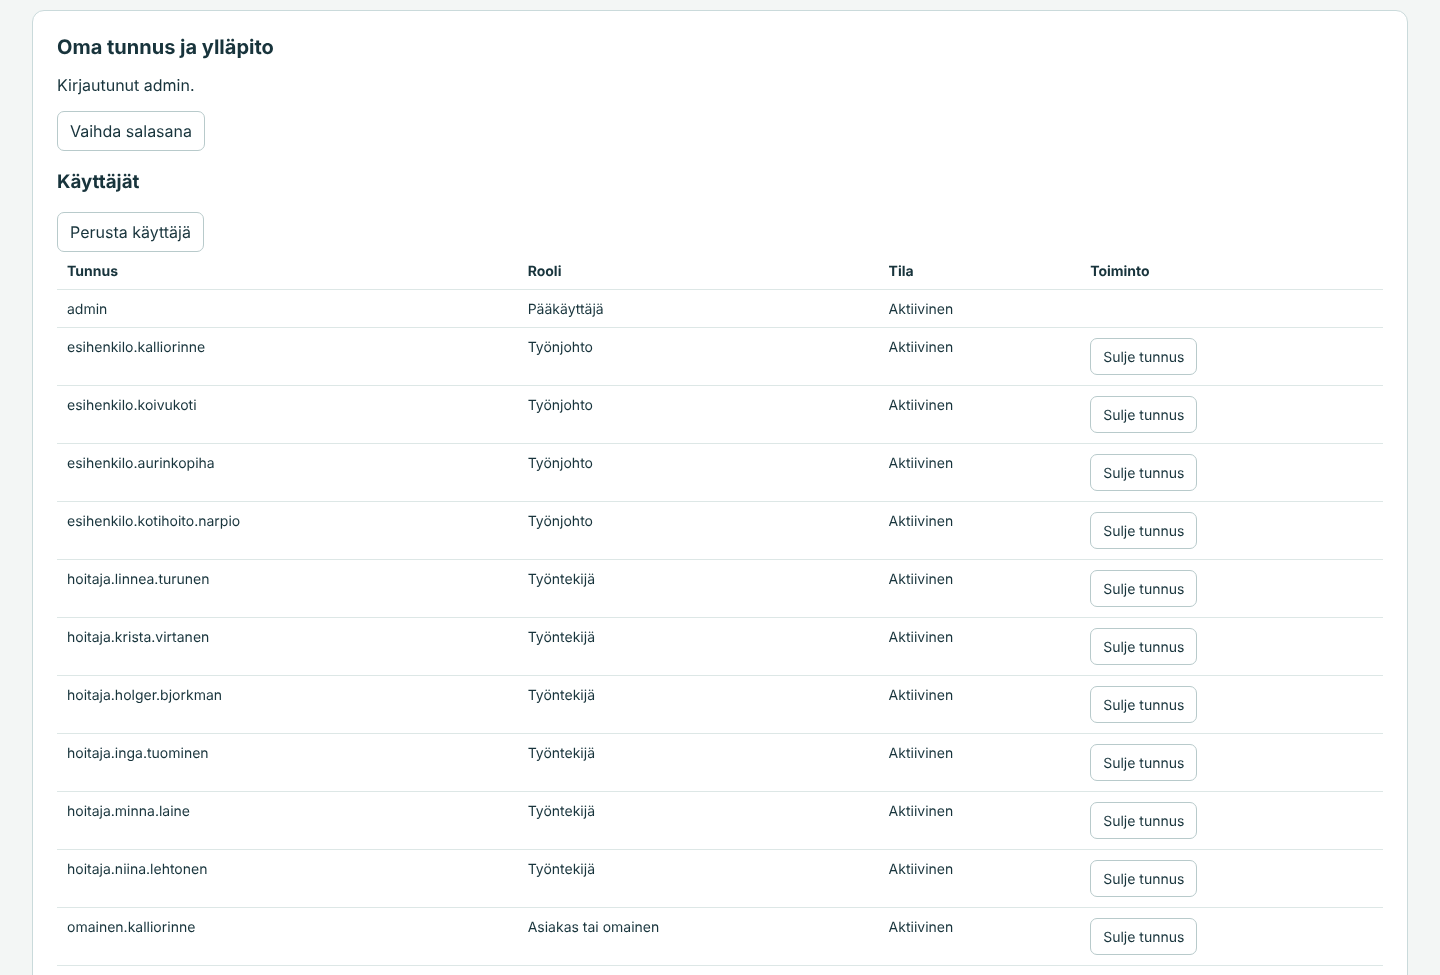The height and width of the screenshot is (975, 1440).
Task: Click the Tunnus column header
Action: tap(92, 271)
